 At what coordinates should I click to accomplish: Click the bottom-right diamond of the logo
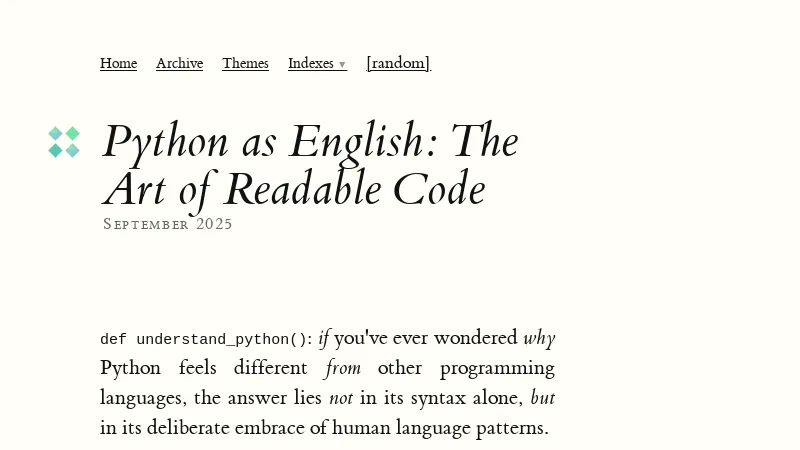pos(72,150)
